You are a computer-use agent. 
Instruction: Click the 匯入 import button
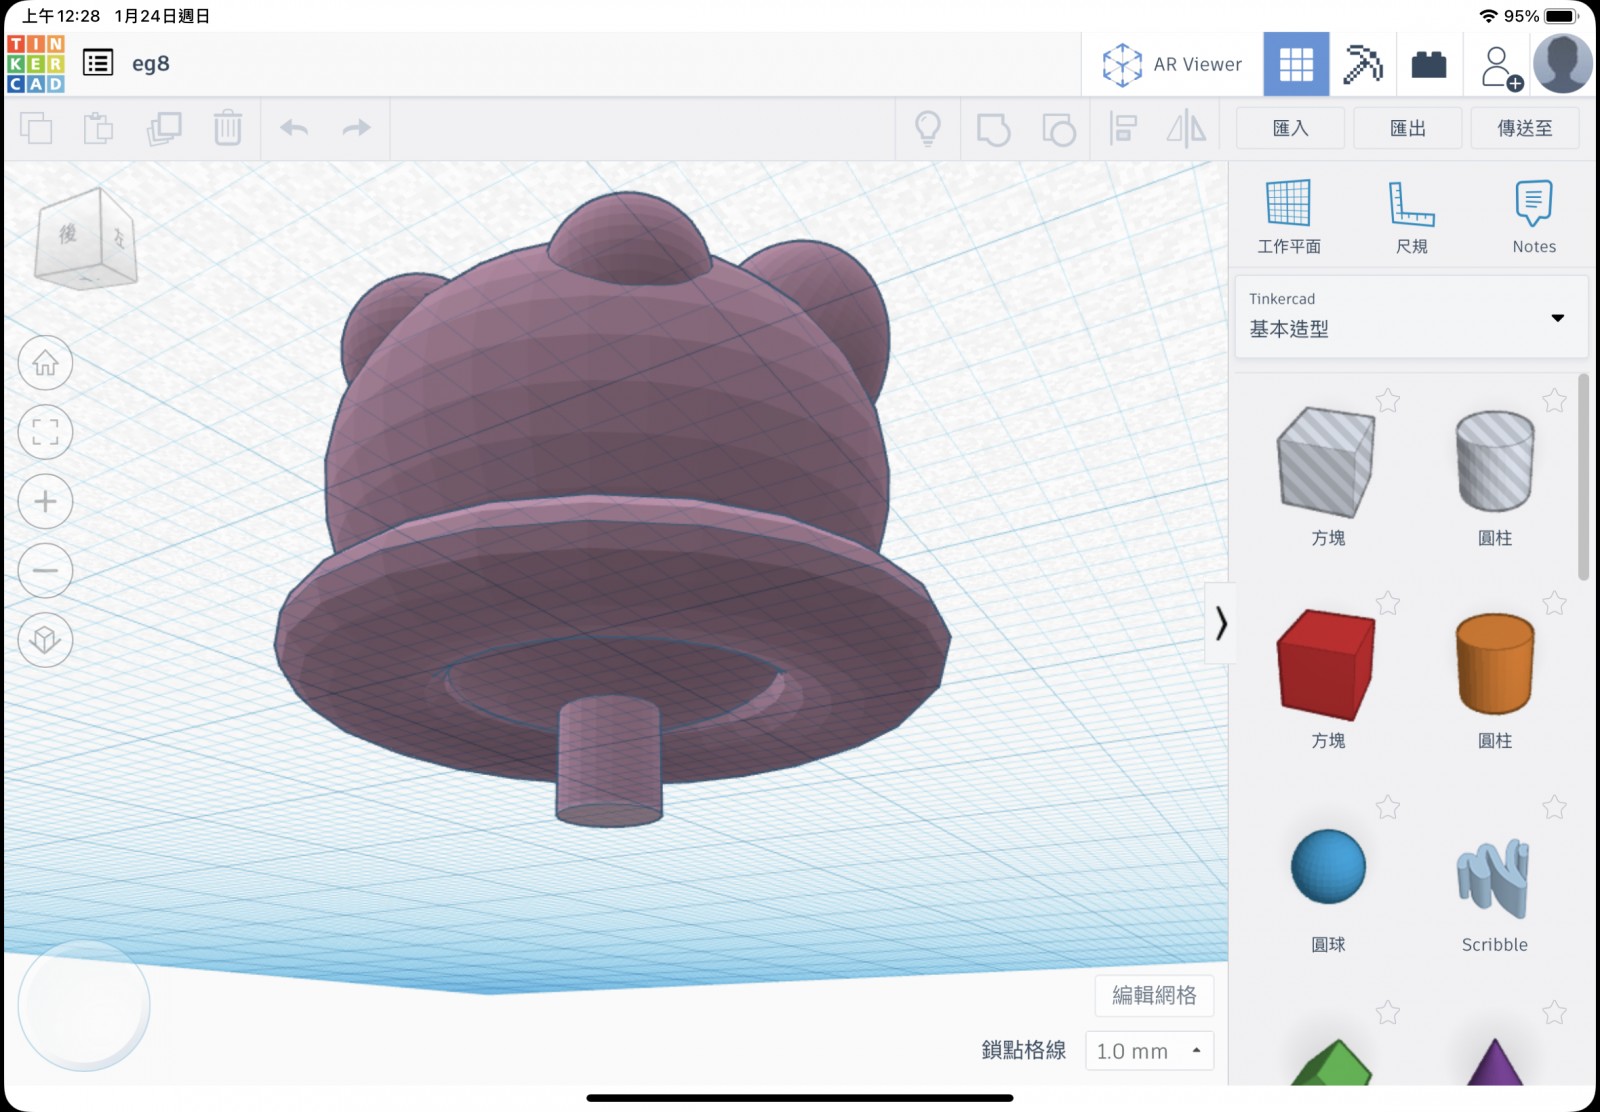click(x=1290, y=128)
